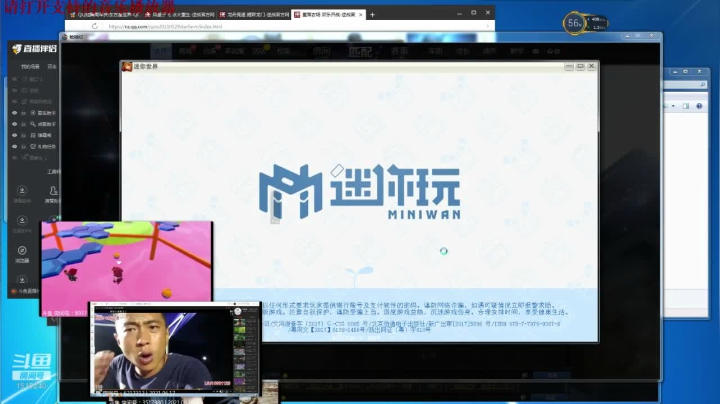Open a new browser tab

click(372, 15)
